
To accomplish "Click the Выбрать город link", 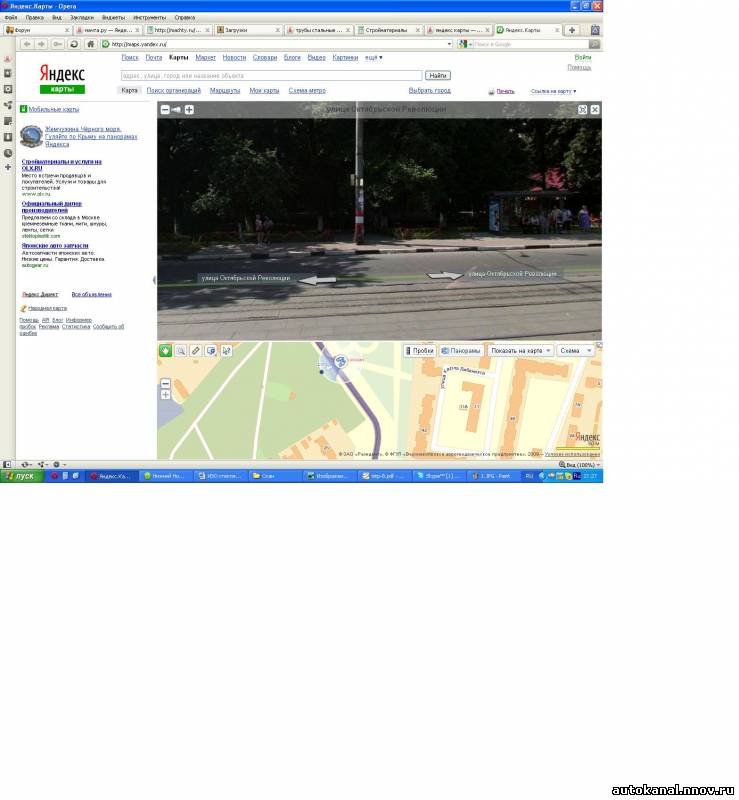I will coord(430,90).
